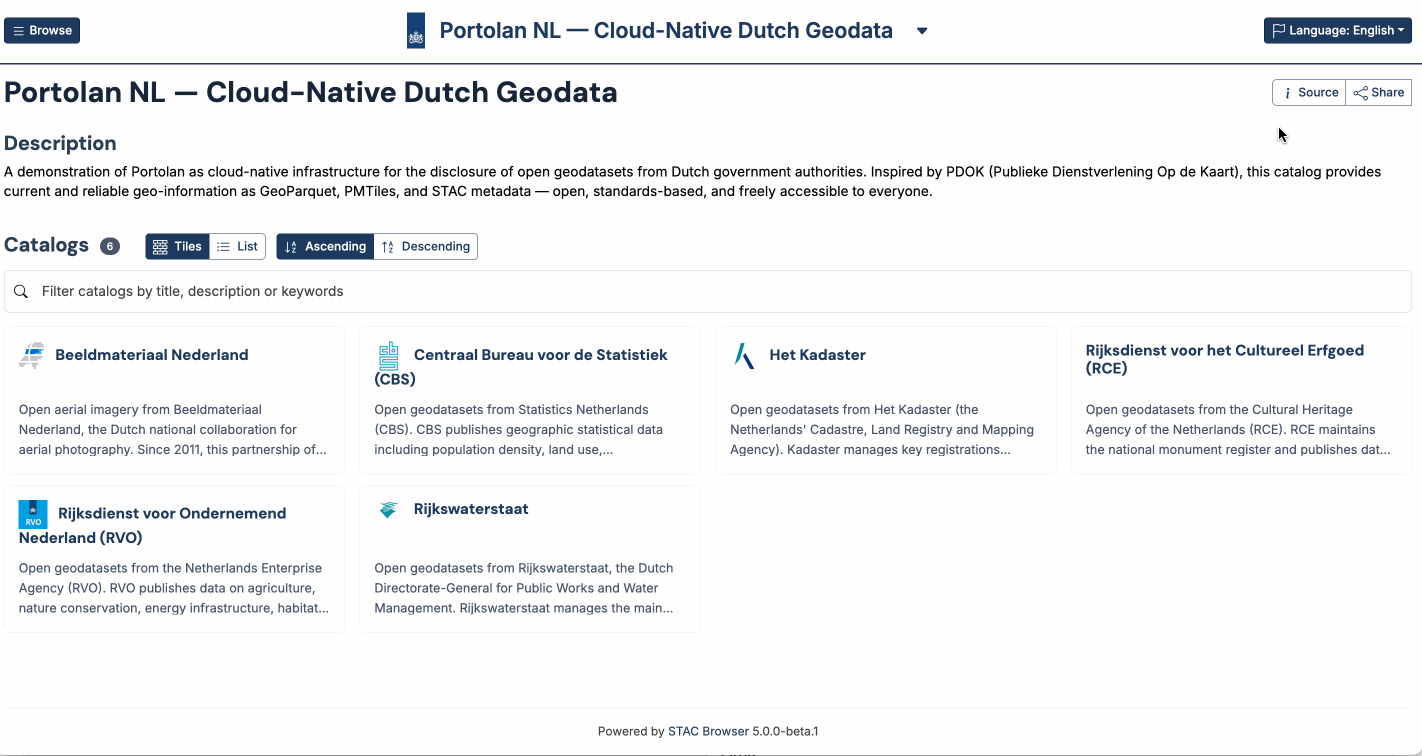Viewport: 1422px width, 756px height.
Task: Click the Catalogs section heading
Action: coord(47,245)
